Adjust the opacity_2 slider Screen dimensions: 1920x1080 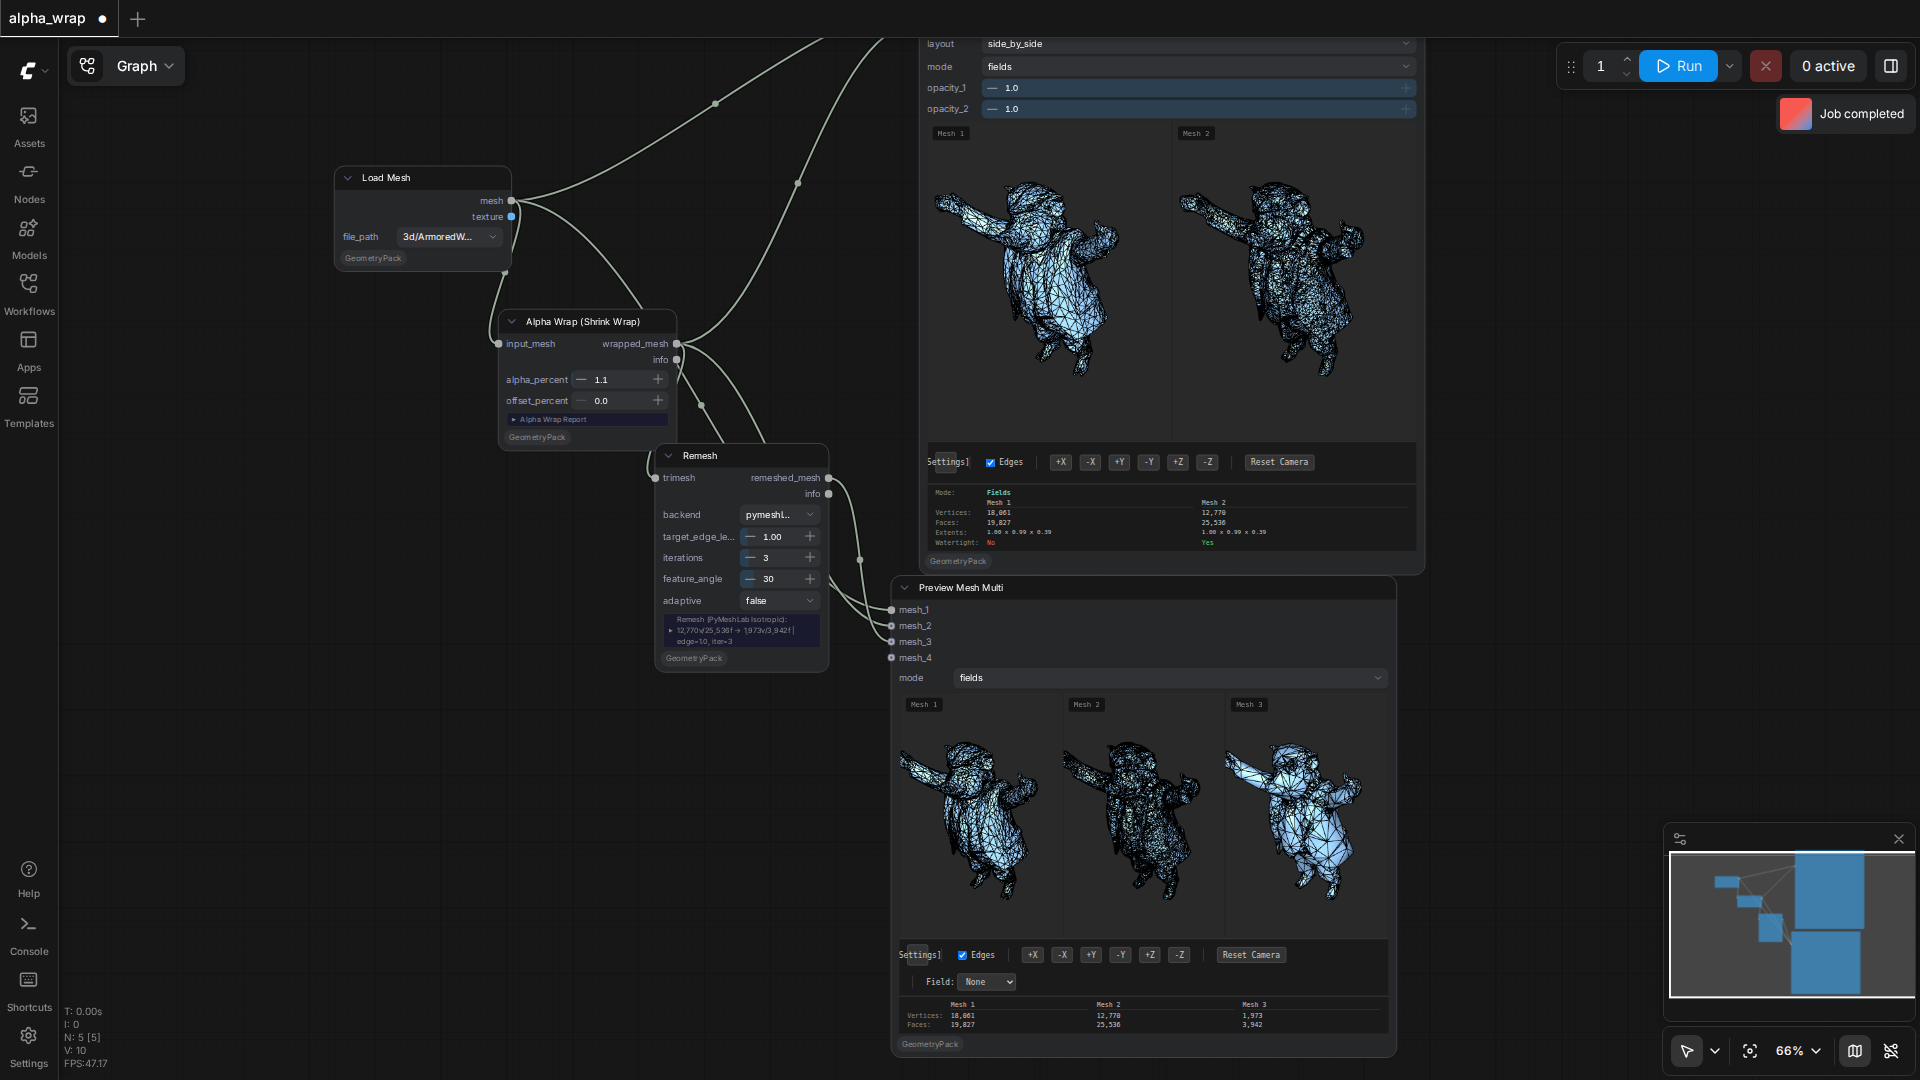click(x=1198, y=109)
